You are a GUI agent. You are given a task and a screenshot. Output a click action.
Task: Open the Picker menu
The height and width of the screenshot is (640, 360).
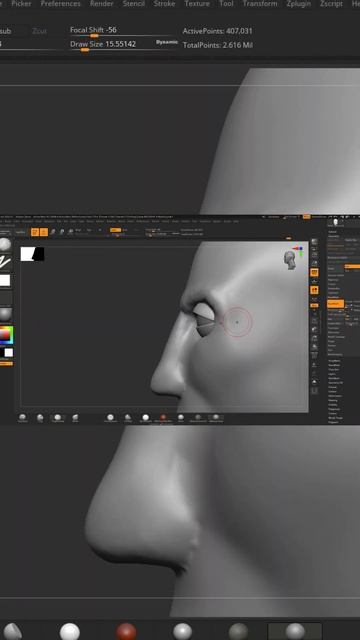coord(21,4)
